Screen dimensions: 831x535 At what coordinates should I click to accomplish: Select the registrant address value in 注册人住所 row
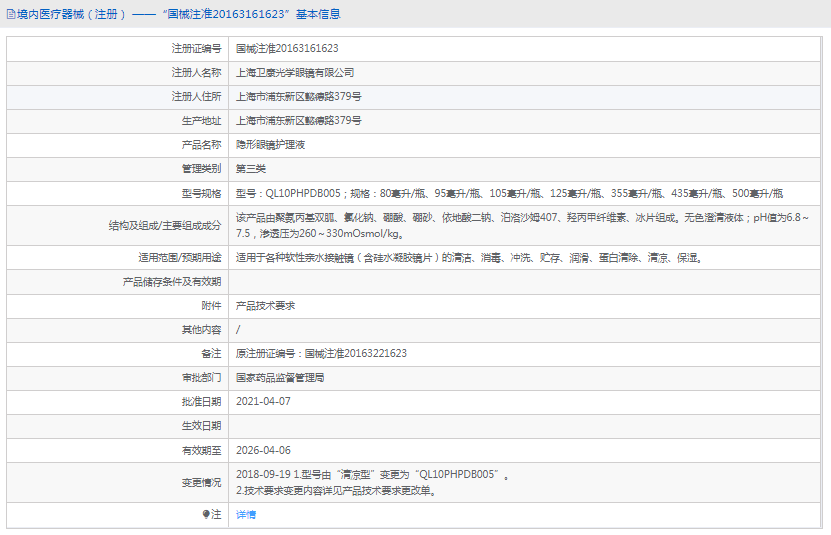298,97
